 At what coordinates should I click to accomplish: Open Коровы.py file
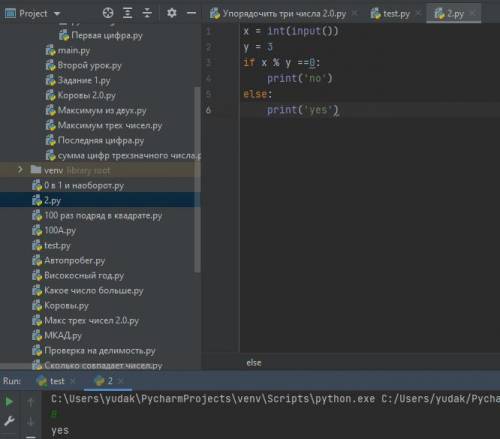[x=60, y=306]
